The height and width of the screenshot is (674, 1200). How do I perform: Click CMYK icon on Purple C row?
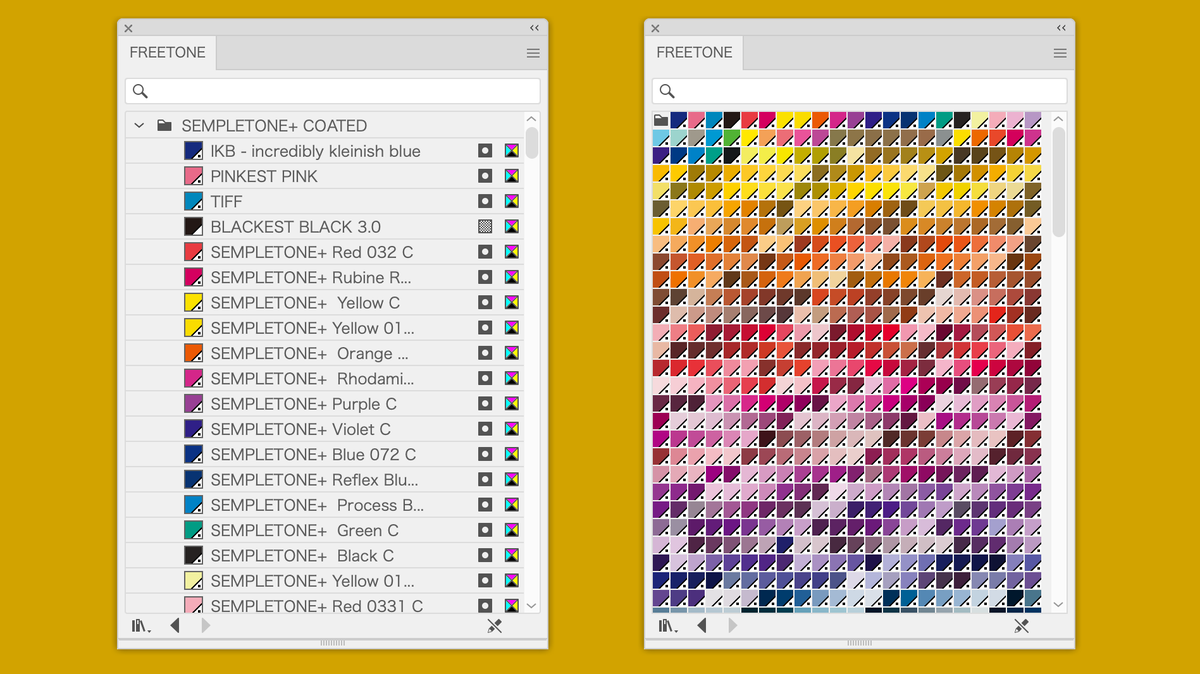(x=511, y=404)
